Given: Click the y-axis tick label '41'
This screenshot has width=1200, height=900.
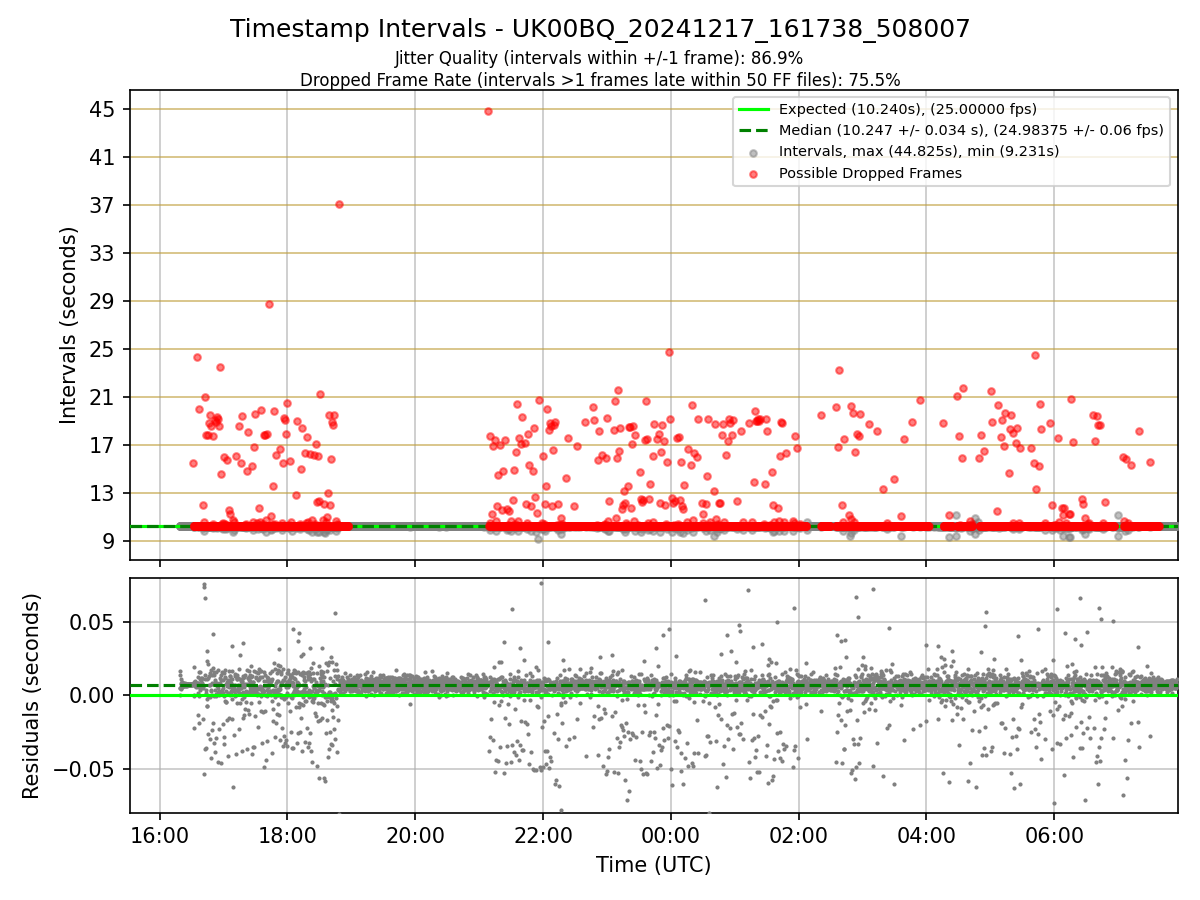Looking at the screenshot, I should (x=103, y=157).
